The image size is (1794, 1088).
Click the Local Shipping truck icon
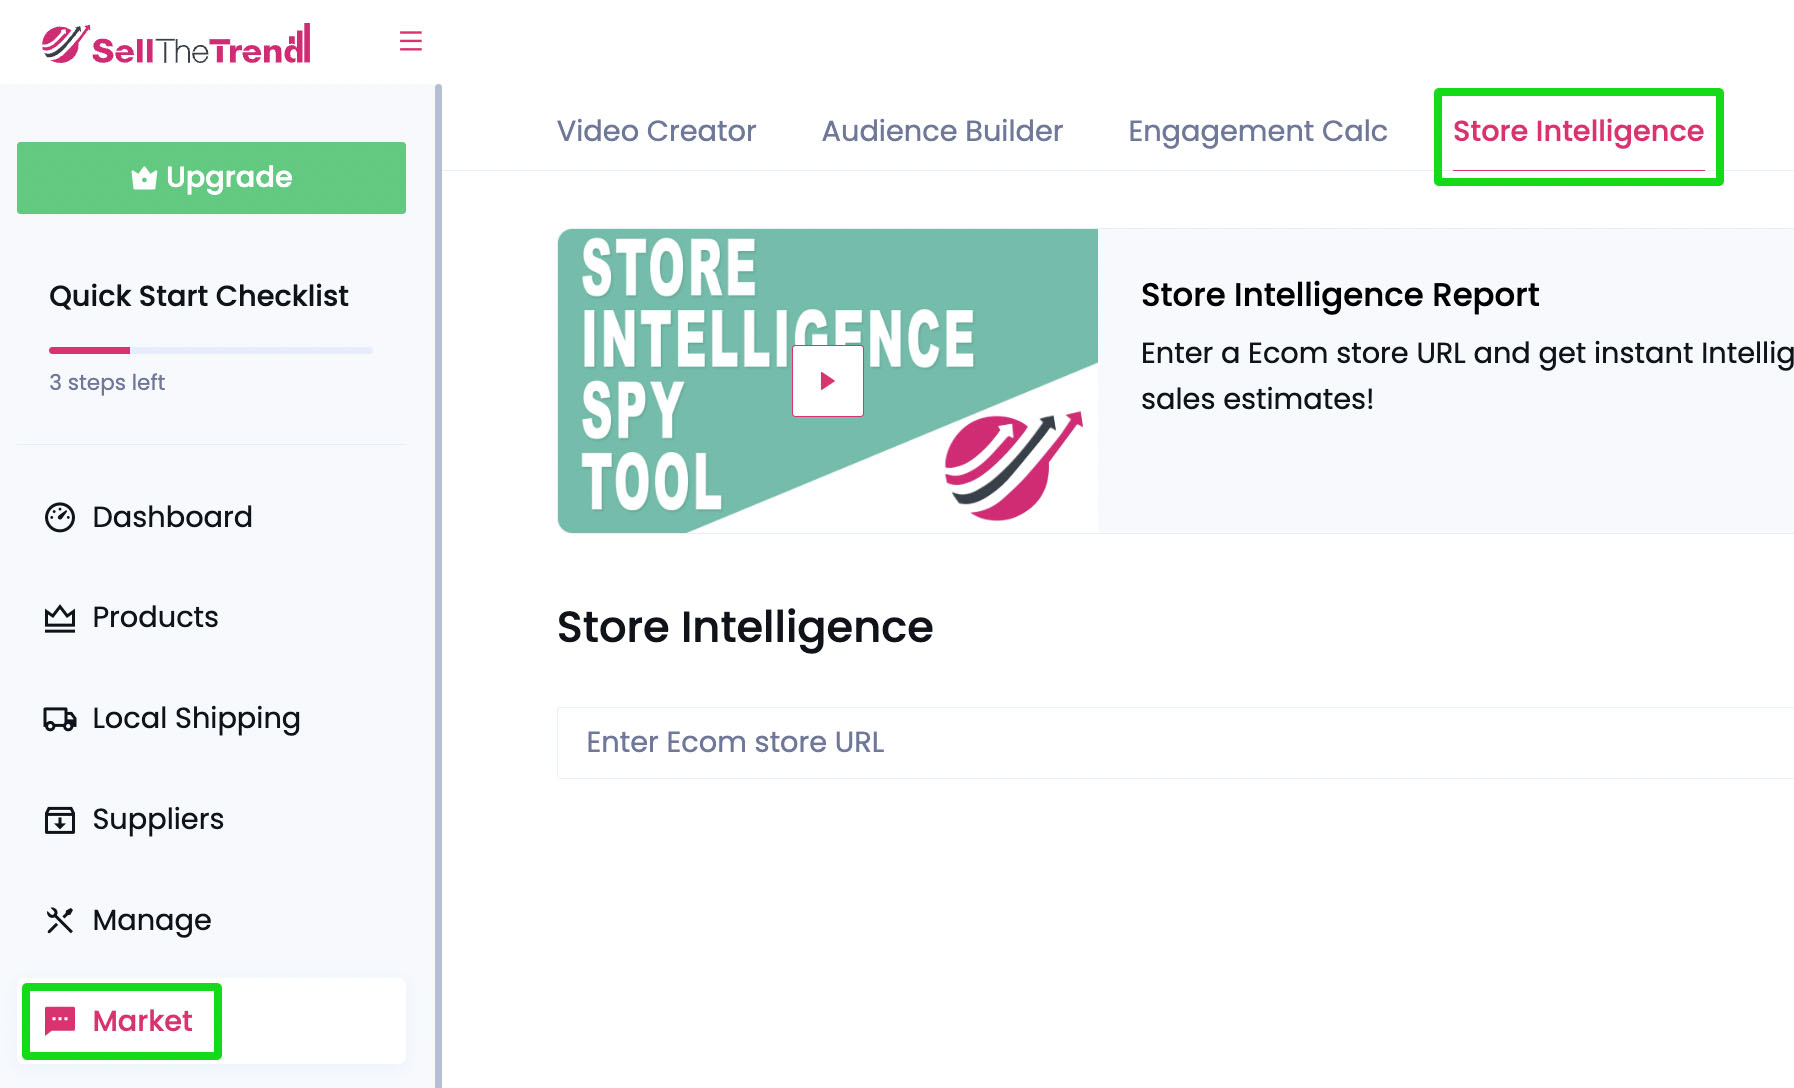click(60, 719)
